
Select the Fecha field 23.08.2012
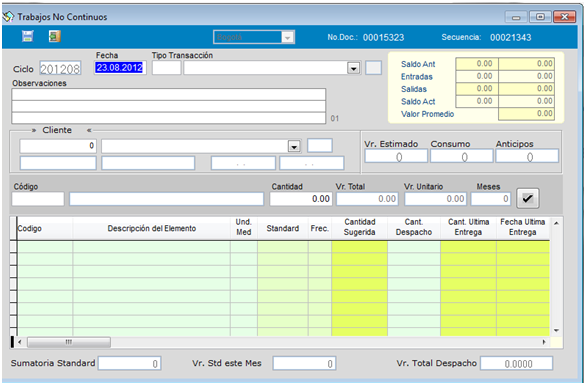(x=119, y=68)
